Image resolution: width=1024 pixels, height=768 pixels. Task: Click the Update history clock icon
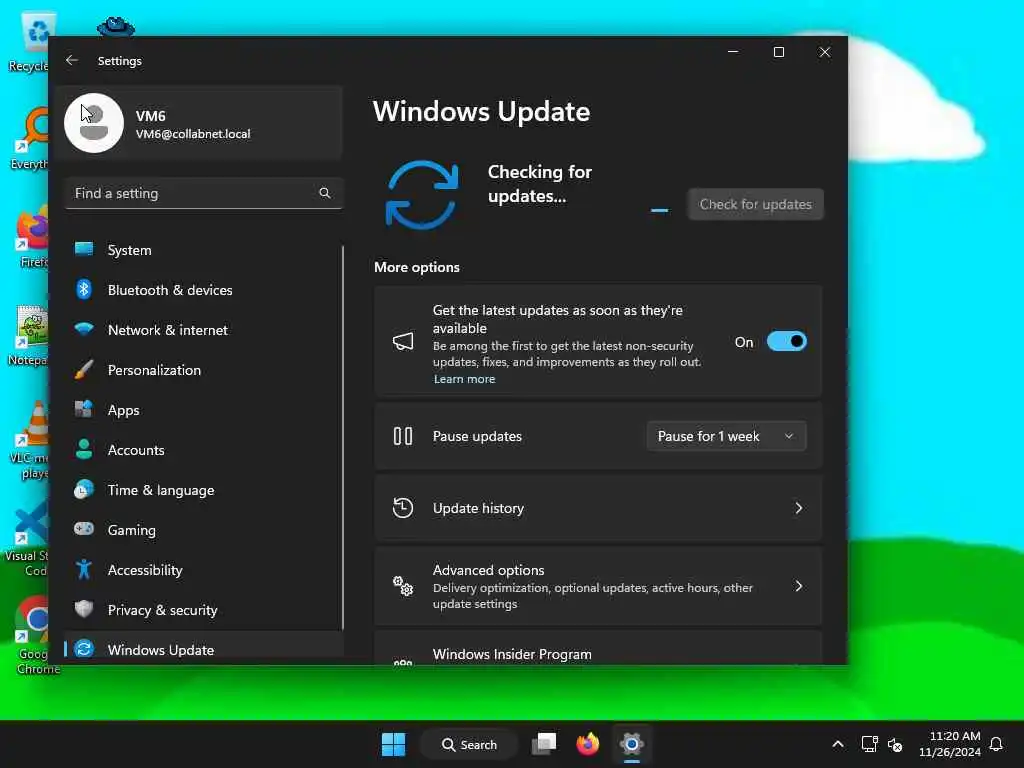click(x=403, y=507)
